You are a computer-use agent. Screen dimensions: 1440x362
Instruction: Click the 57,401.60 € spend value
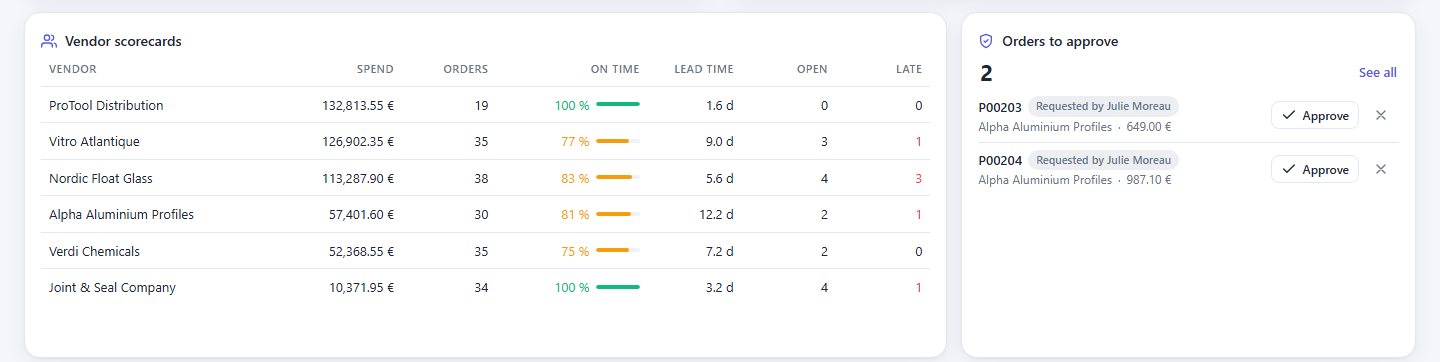click(x=361, y=215)
